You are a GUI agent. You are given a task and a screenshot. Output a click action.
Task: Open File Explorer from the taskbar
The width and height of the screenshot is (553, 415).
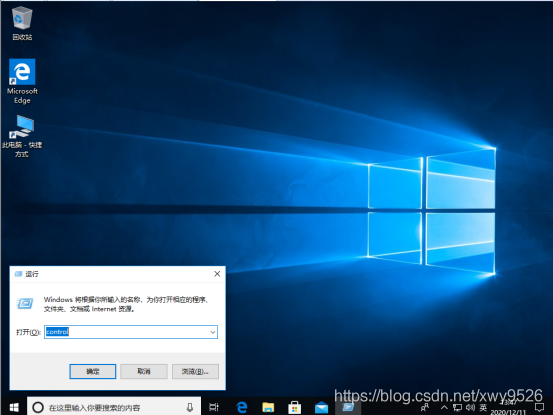click(268, 407)
